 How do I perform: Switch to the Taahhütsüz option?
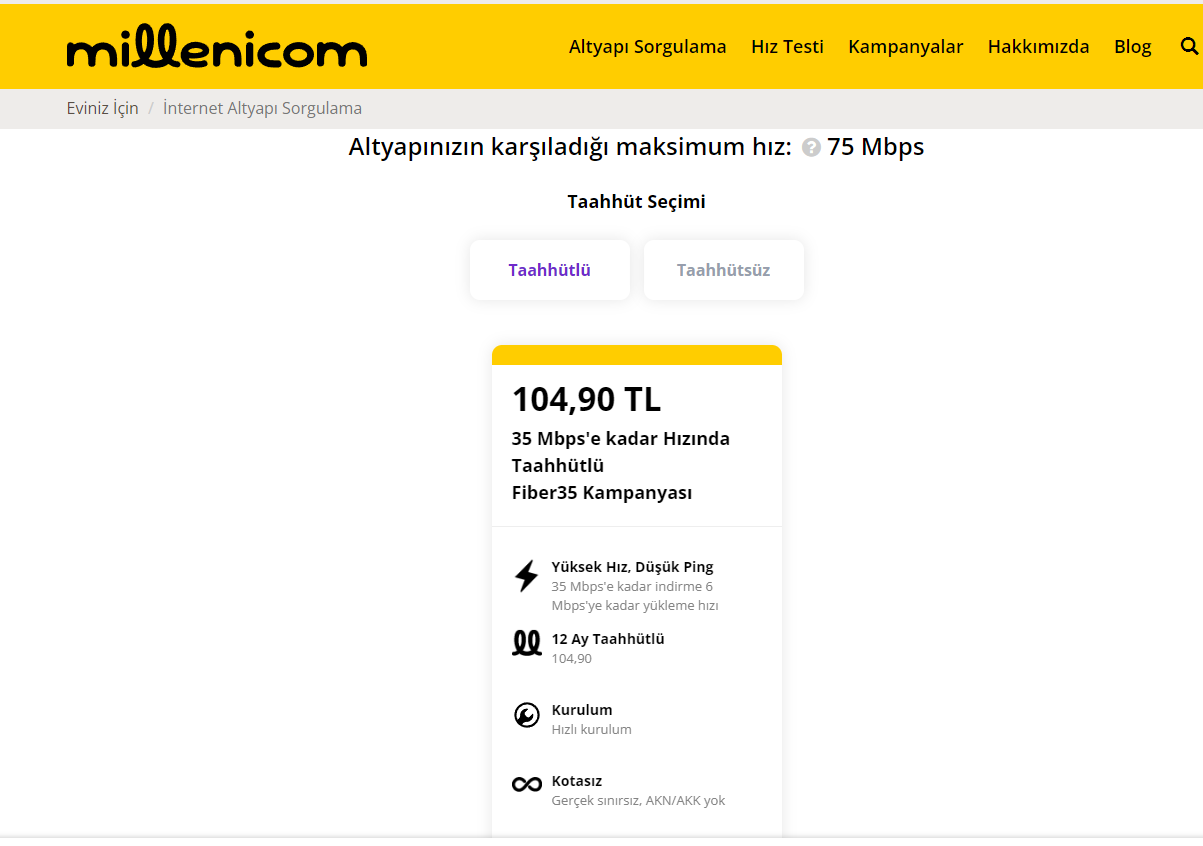click(x=723, y=270)
